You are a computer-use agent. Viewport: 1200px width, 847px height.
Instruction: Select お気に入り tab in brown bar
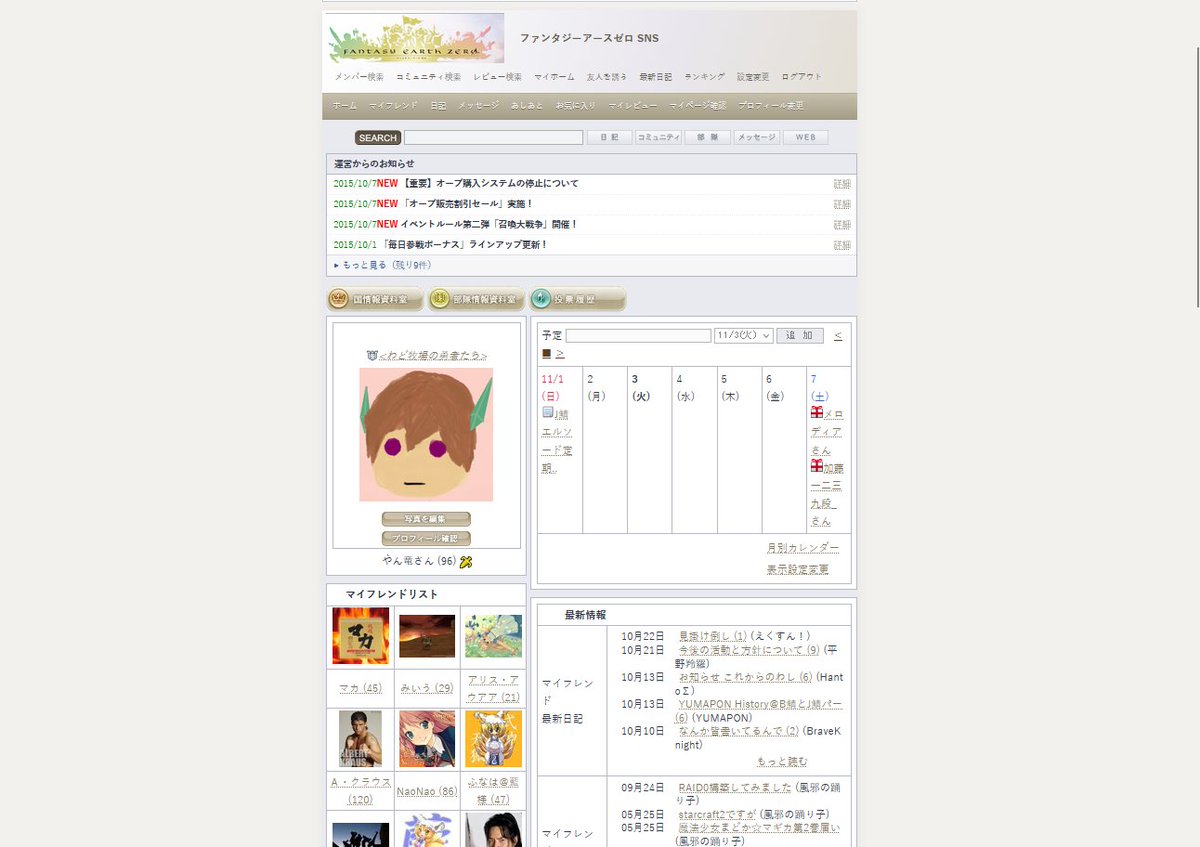[576, 106]
